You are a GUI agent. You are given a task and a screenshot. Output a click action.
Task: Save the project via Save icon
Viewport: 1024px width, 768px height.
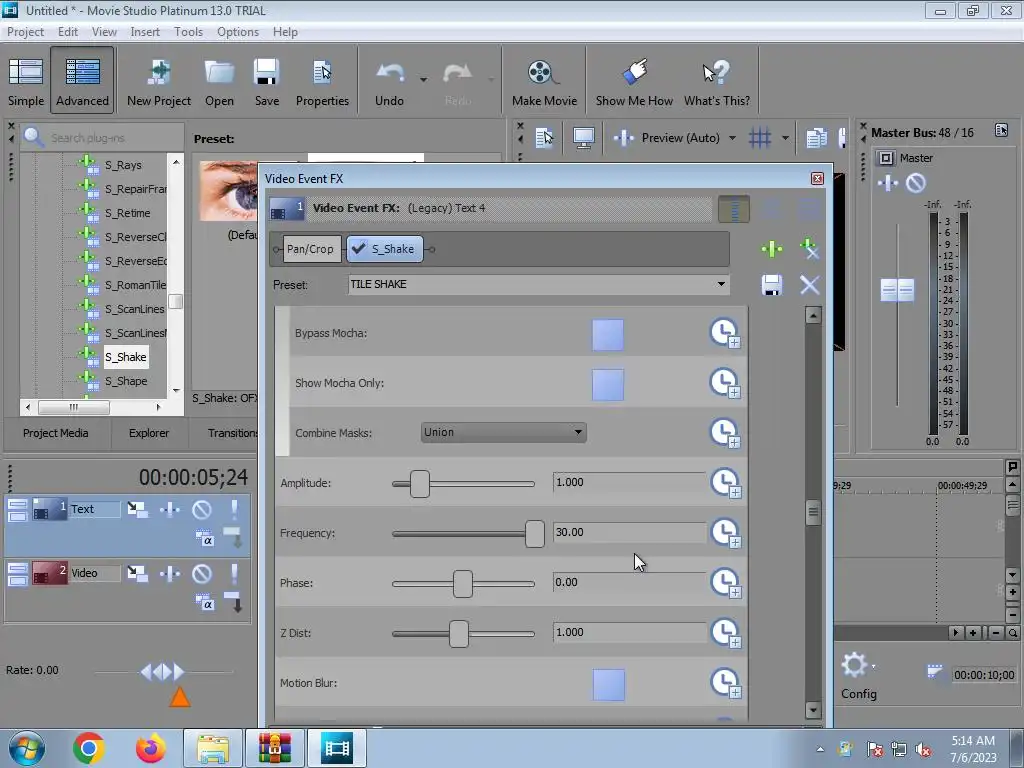click(266, 82)
